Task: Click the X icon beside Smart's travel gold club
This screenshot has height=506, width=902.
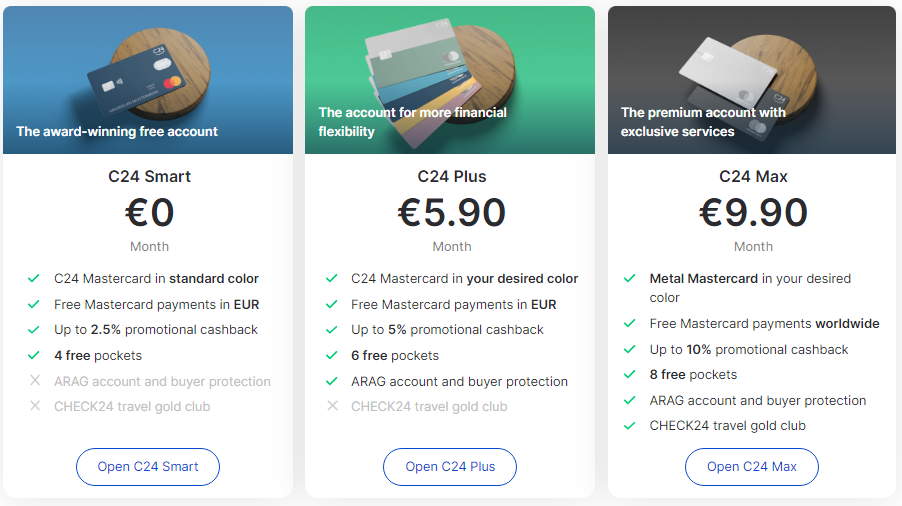Action: (x=35, y=405)
